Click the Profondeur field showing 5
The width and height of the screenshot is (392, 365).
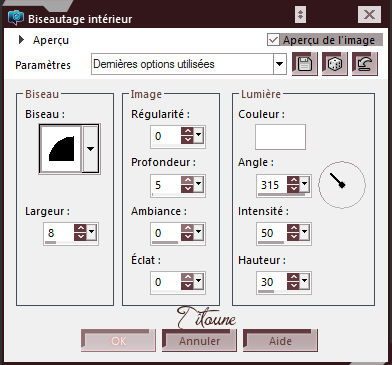click(166, 184)
